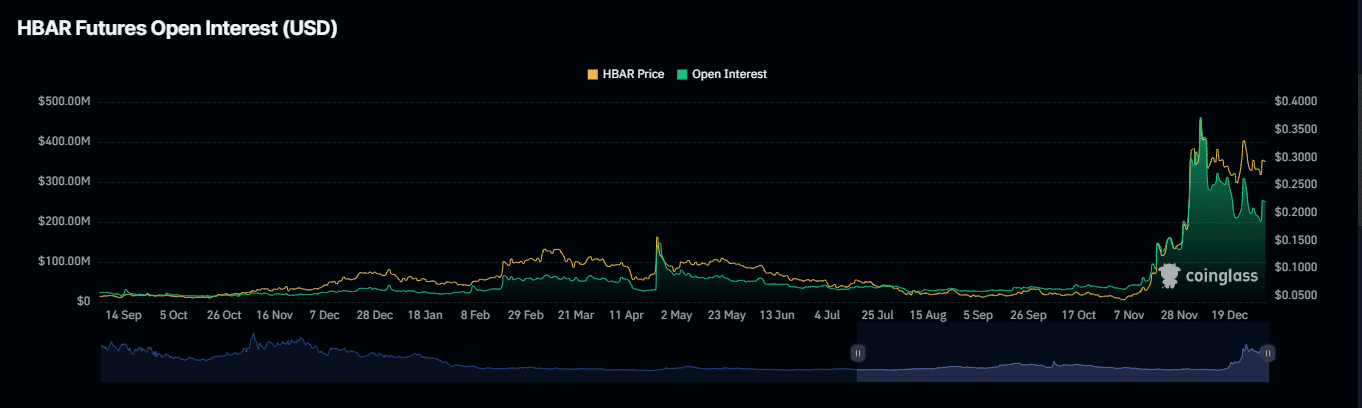Hide the Open Interest series via legend text
The height and width of the screenshot is (408, 1362).
point(729,74)
